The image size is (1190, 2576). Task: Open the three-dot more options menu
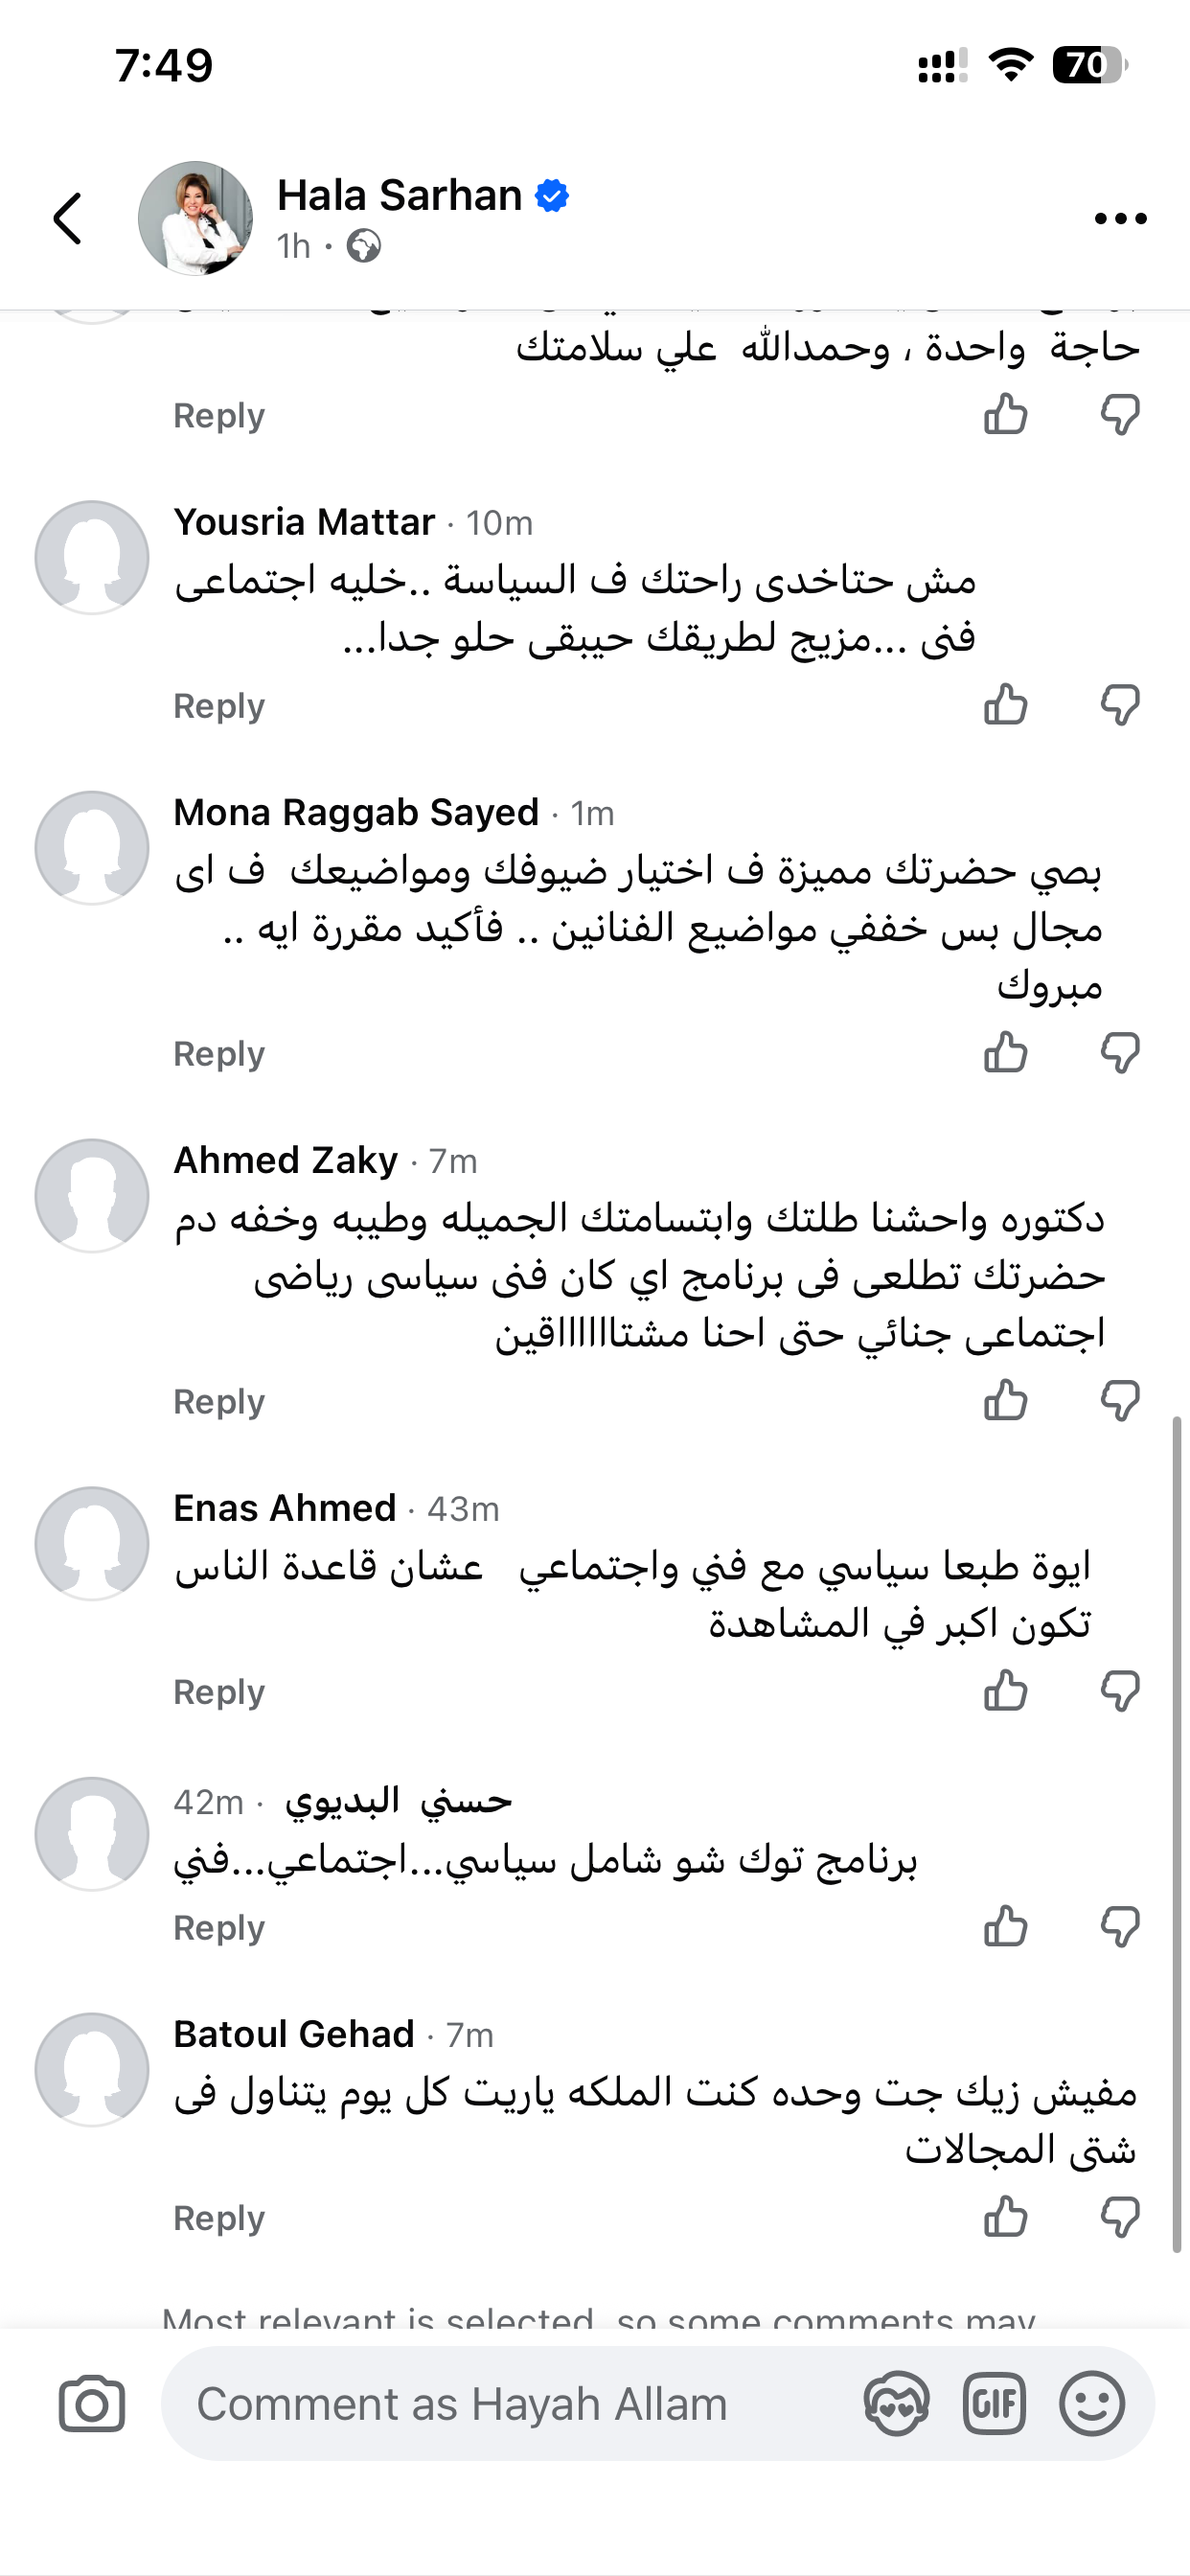click(1120, 218)
